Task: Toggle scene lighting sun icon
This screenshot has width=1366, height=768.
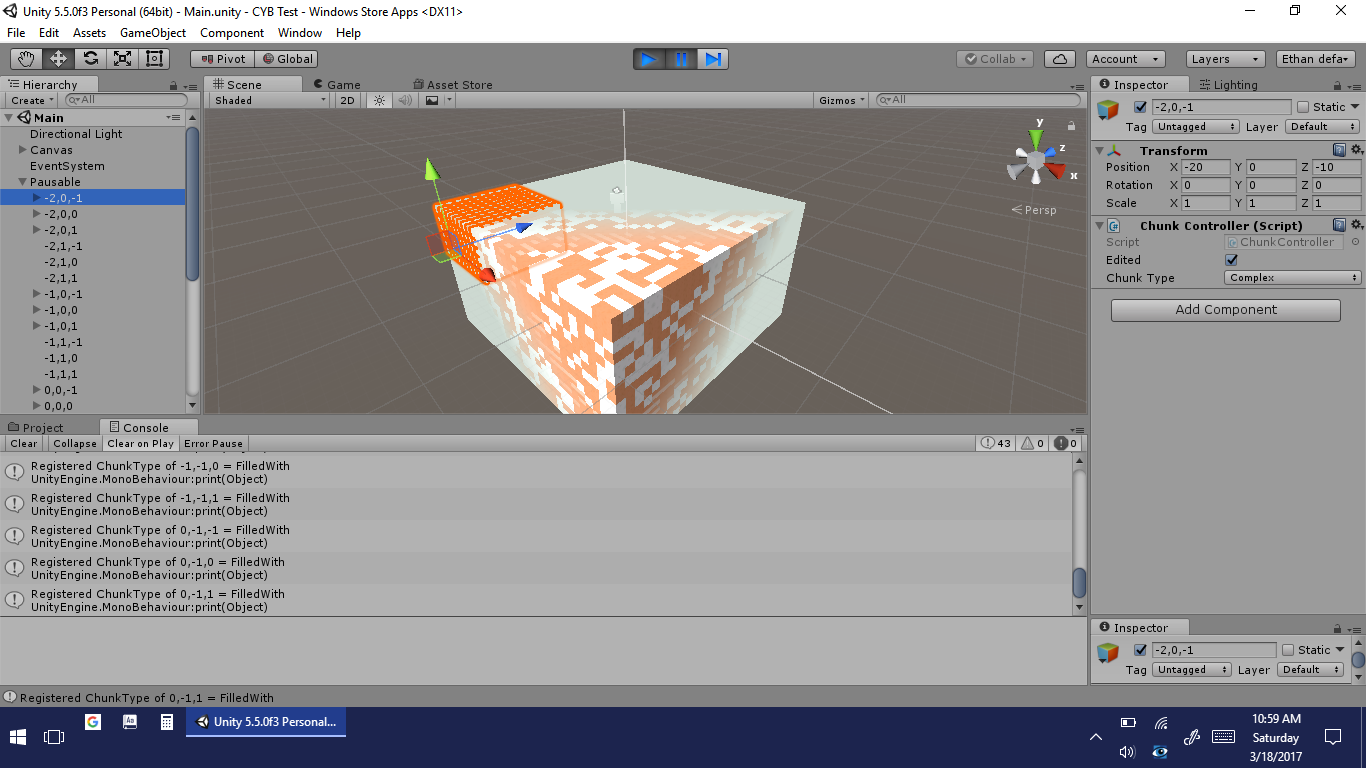Action: [379, 100]
